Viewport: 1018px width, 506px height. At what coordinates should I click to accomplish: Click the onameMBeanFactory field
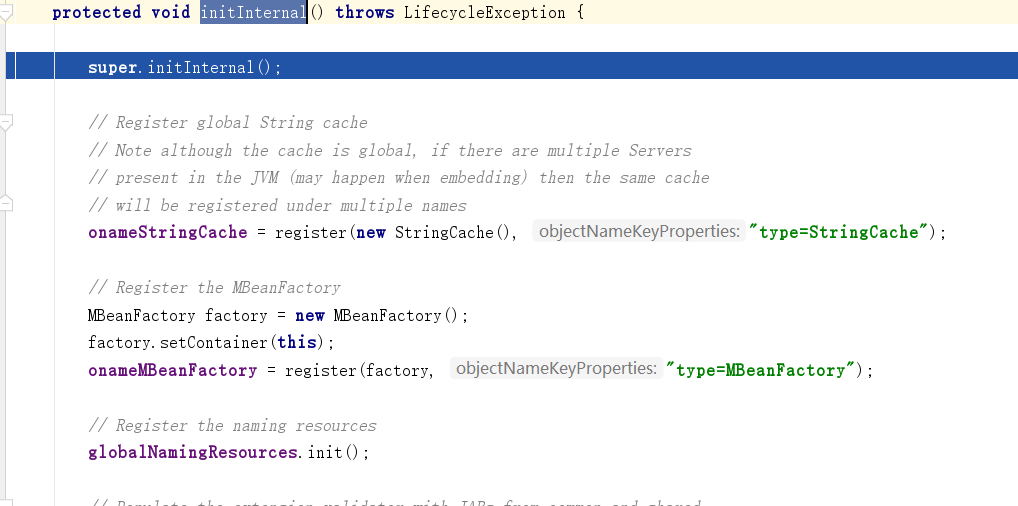pyautogui.click(x=173, y=370)
